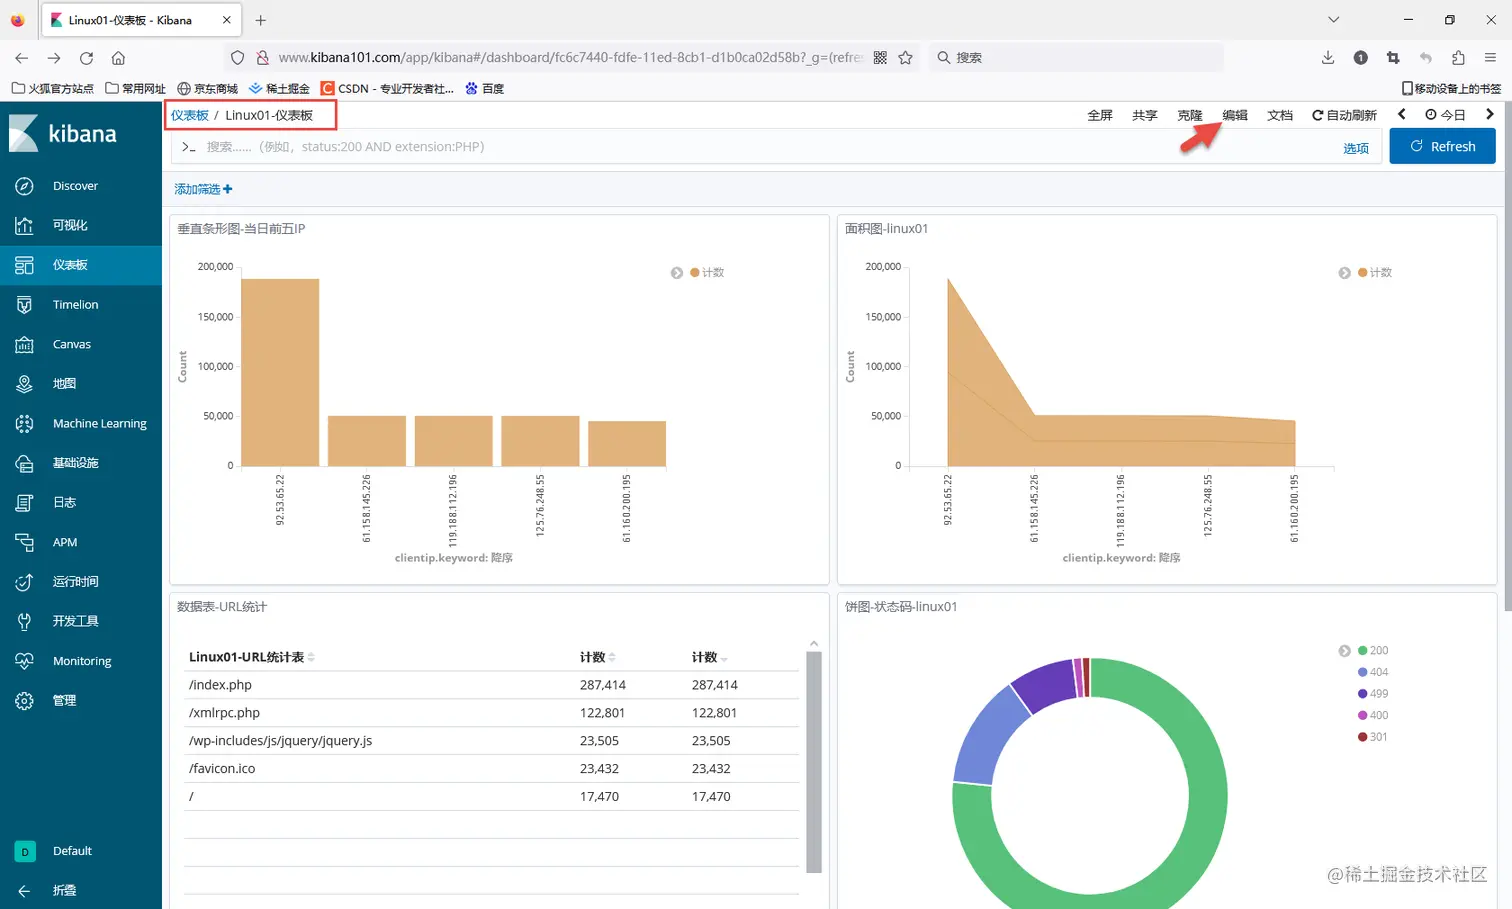
Task: Click 文档 (Docs) in top menu
Action: 1280,115
